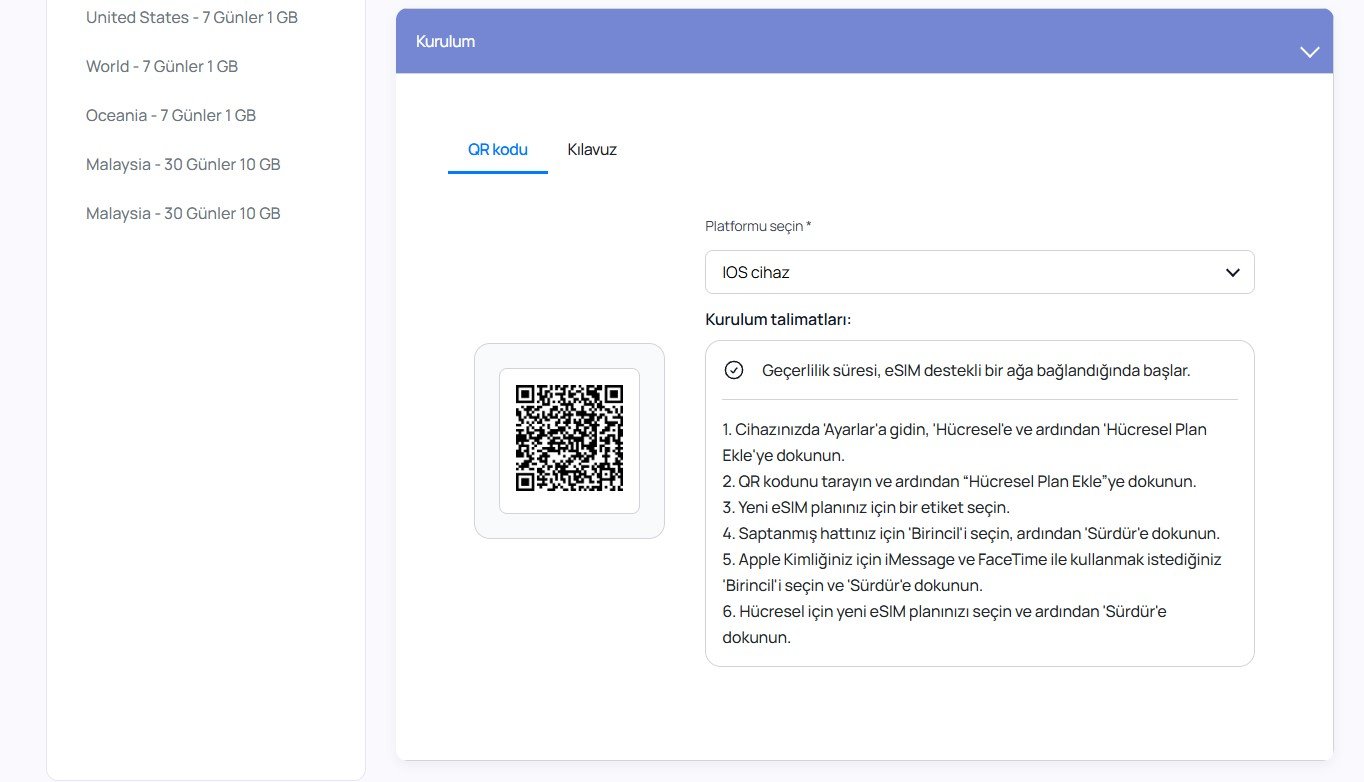Select United States - 7 Günler 1 GB plan
The image size is (1364, 782).
192,17
